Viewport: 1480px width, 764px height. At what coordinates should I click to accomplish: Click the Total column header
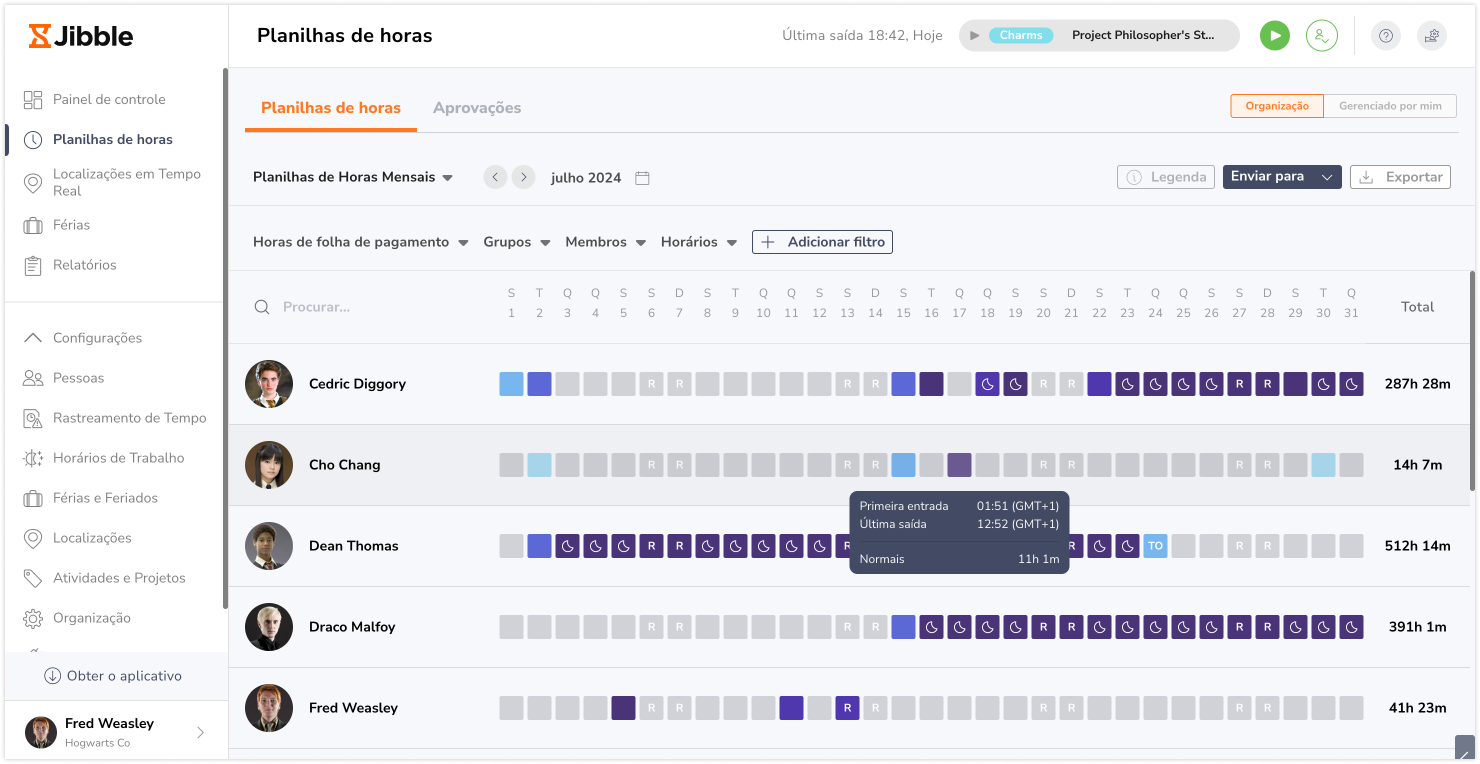pos(1417,307)
